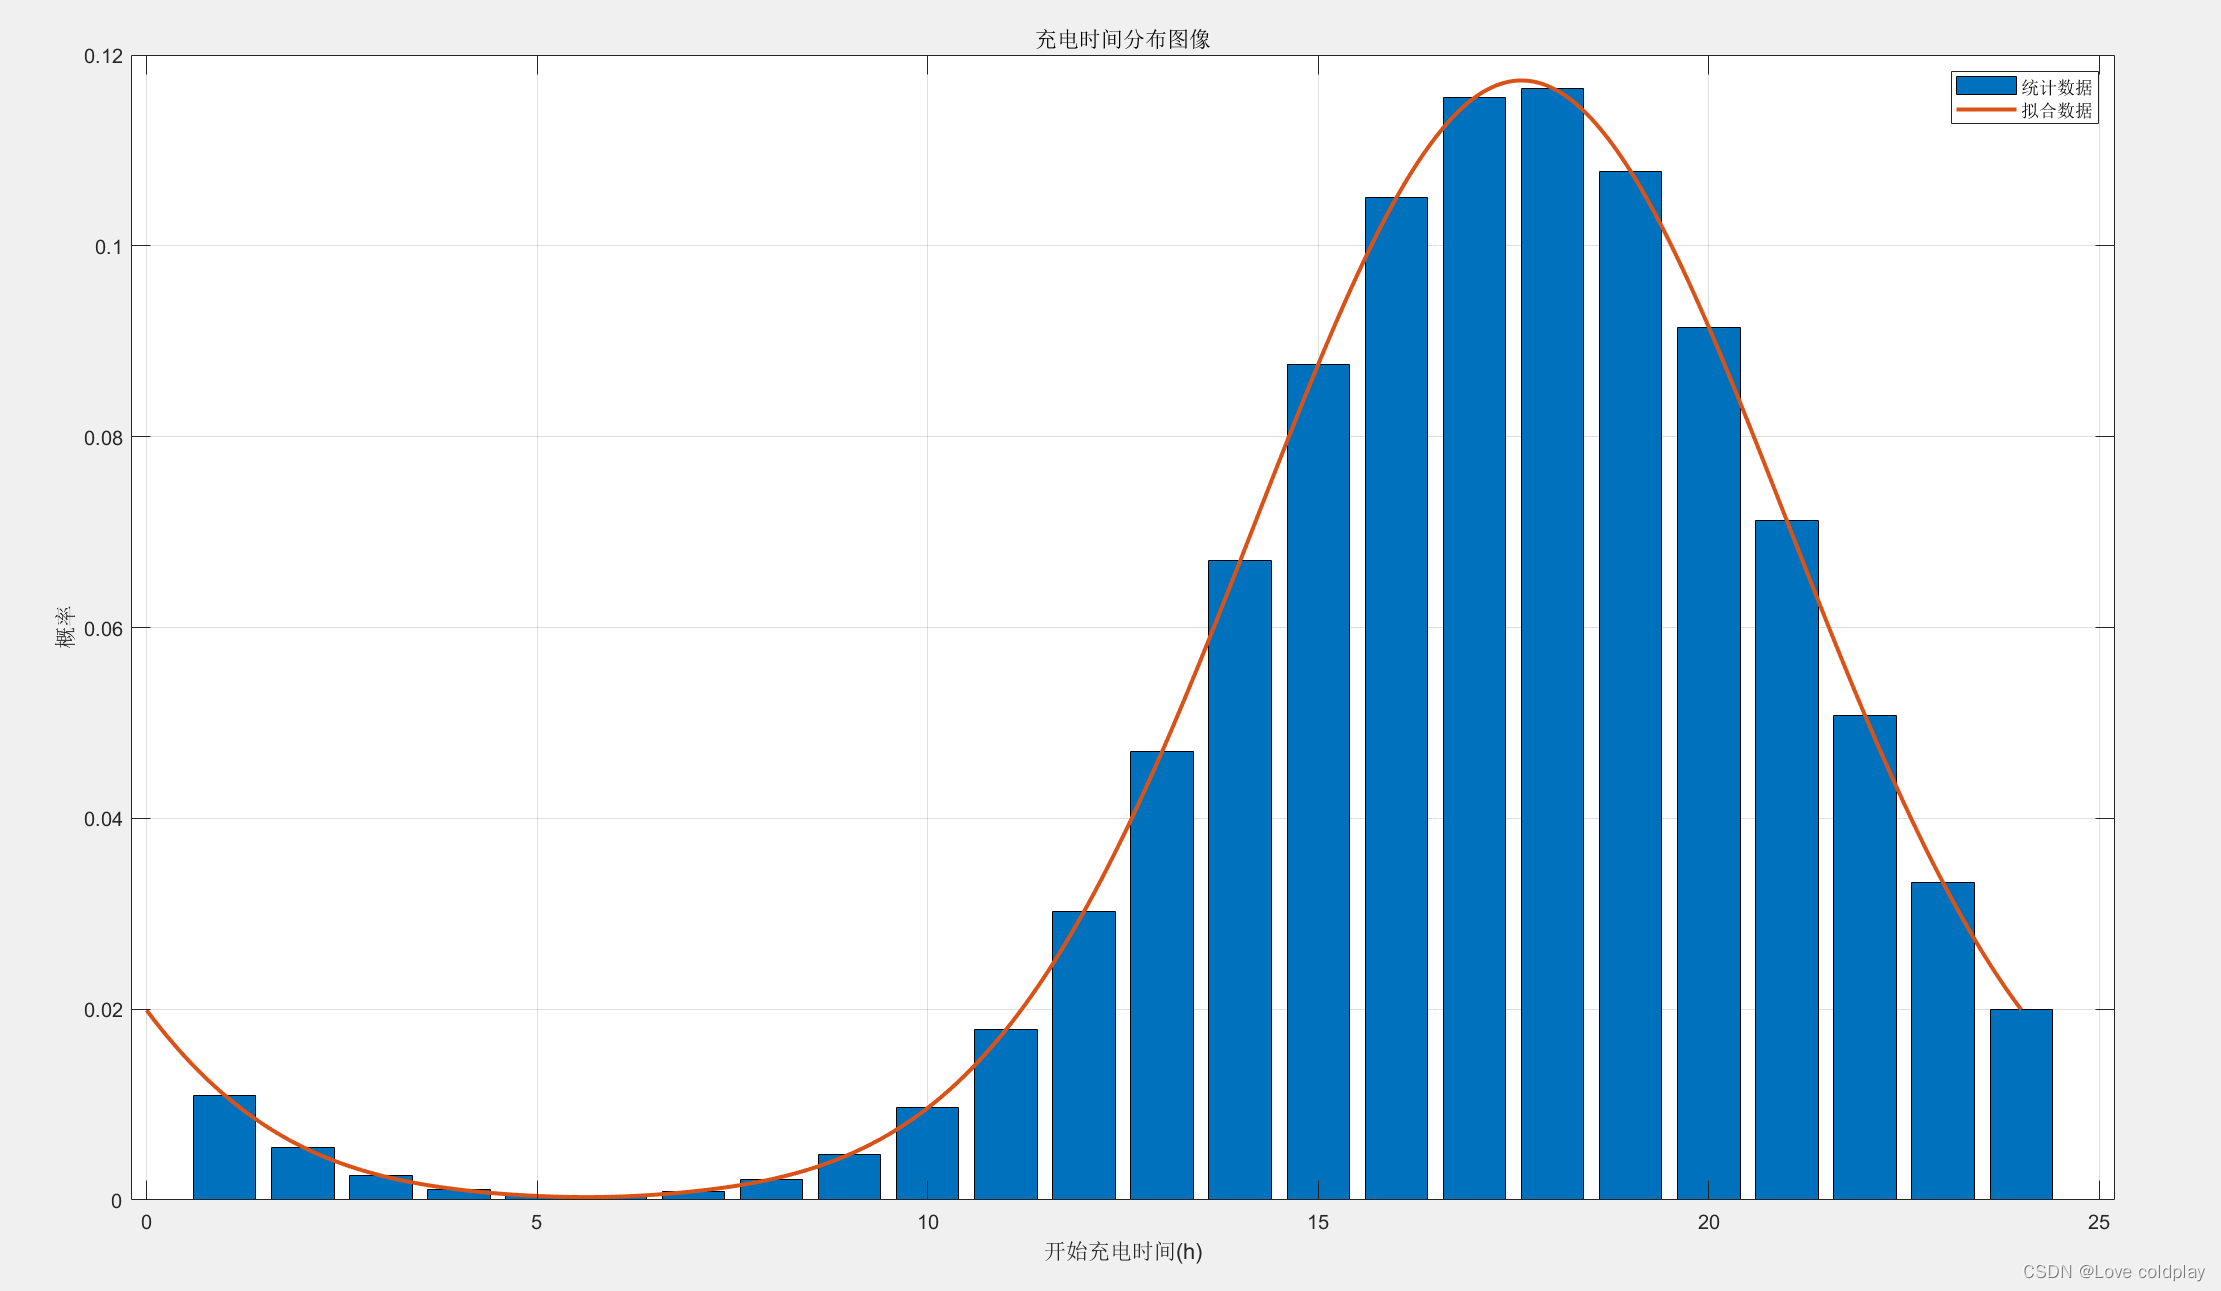
Task: Click the orange legend line for 拟合数据
Action: coord(1986,110)
